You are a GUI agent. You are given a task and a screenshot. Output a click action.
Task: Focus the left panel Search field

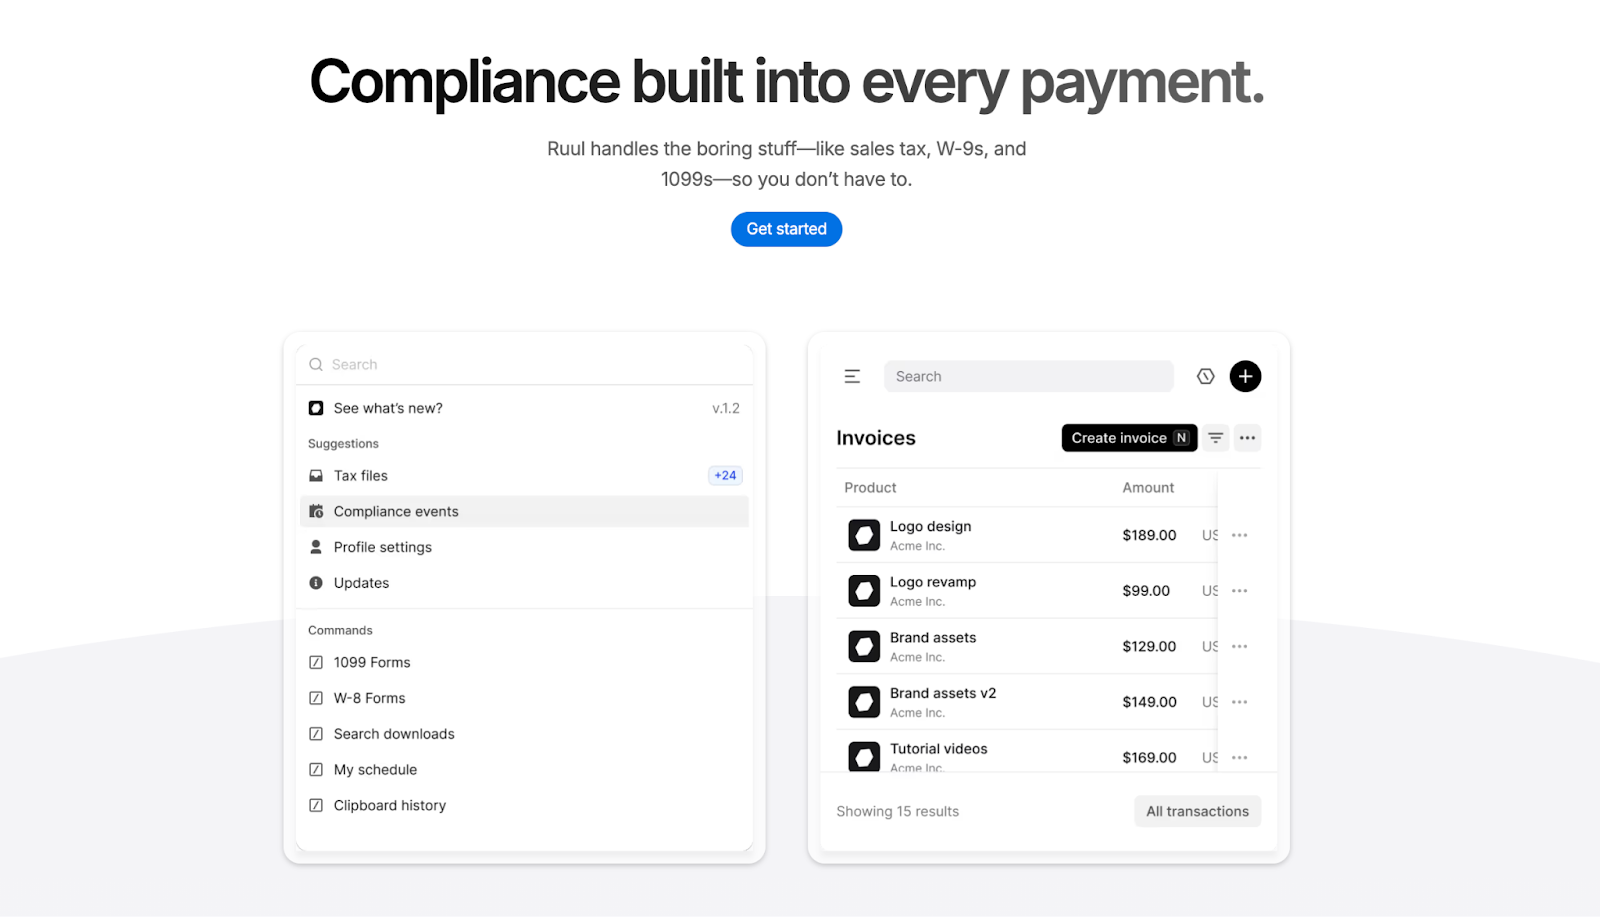tap(524, 365)
